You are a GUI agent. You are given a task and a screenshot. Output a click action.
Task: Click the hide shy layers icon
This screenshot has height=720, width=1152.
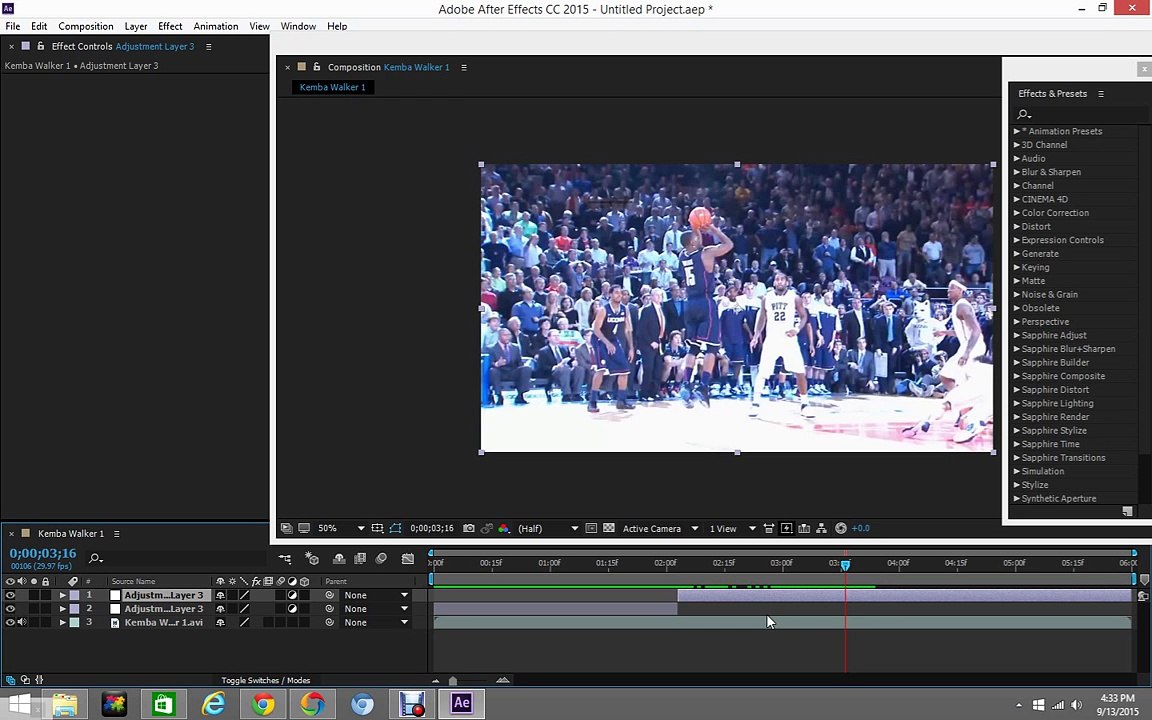pyautogui.click(x=339, y=558)
